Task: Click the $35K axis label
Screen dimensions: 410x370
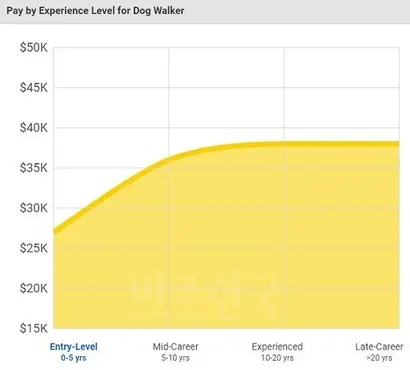Action: point(34,168)
